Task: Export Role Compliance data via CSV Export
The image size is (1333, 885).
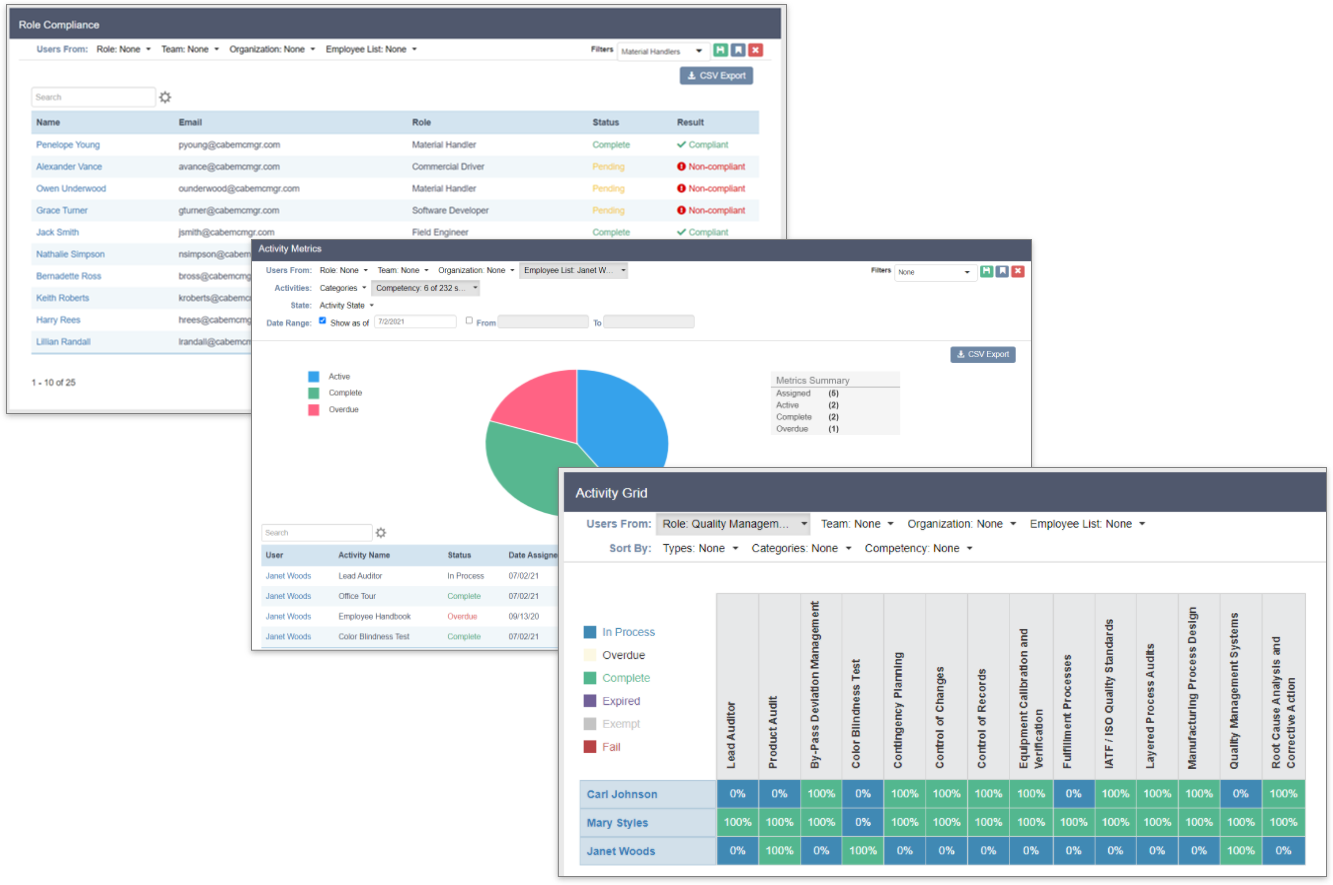Action: [716, 75]
